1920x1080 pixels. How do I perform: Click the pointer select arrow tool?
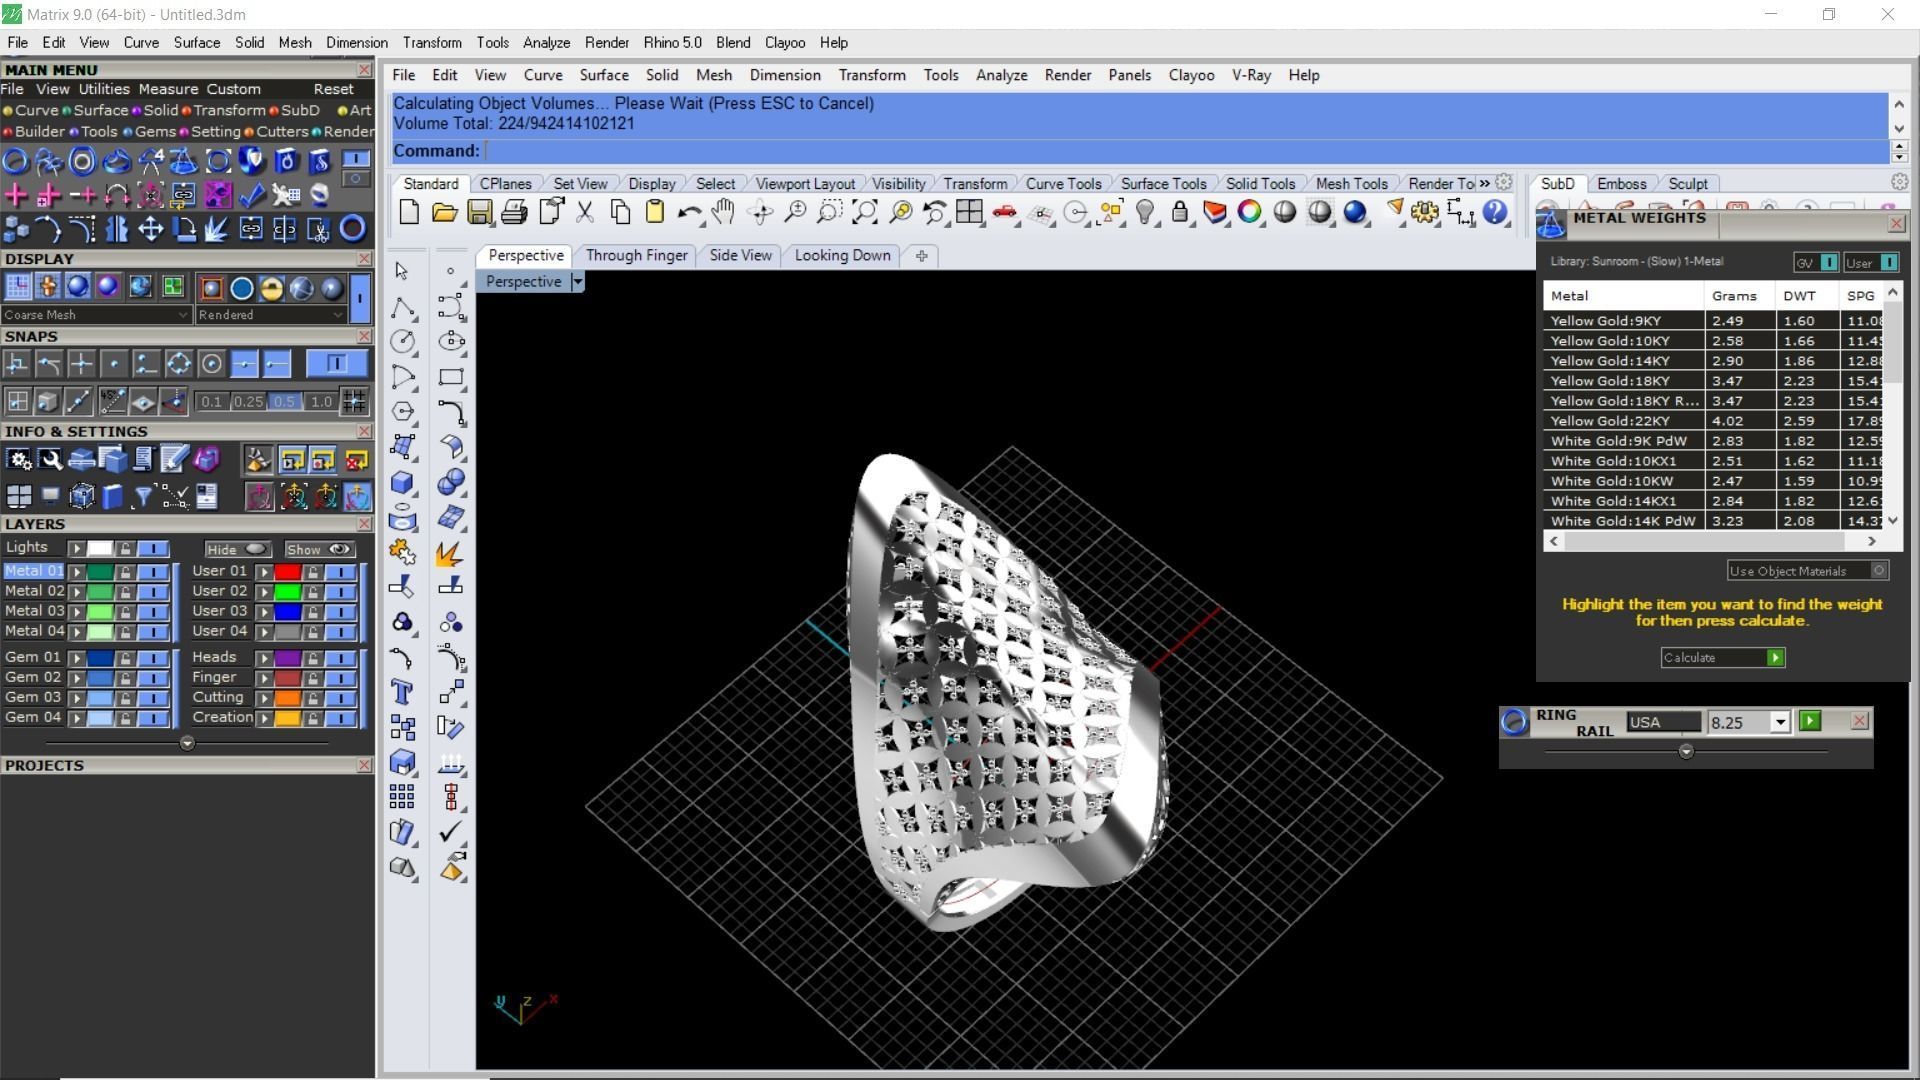[x=402, y=271]
